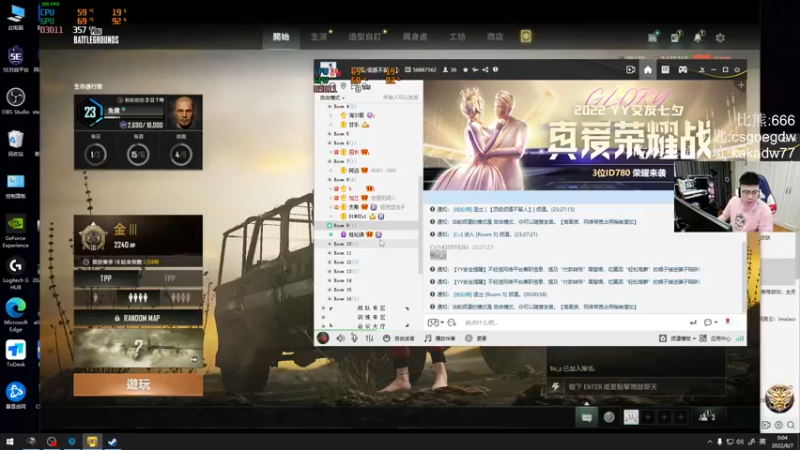Open the third PUBG top navigation tab
This screenshot has height=450, width=800.
pyautogui.click(x=365, y=37)
